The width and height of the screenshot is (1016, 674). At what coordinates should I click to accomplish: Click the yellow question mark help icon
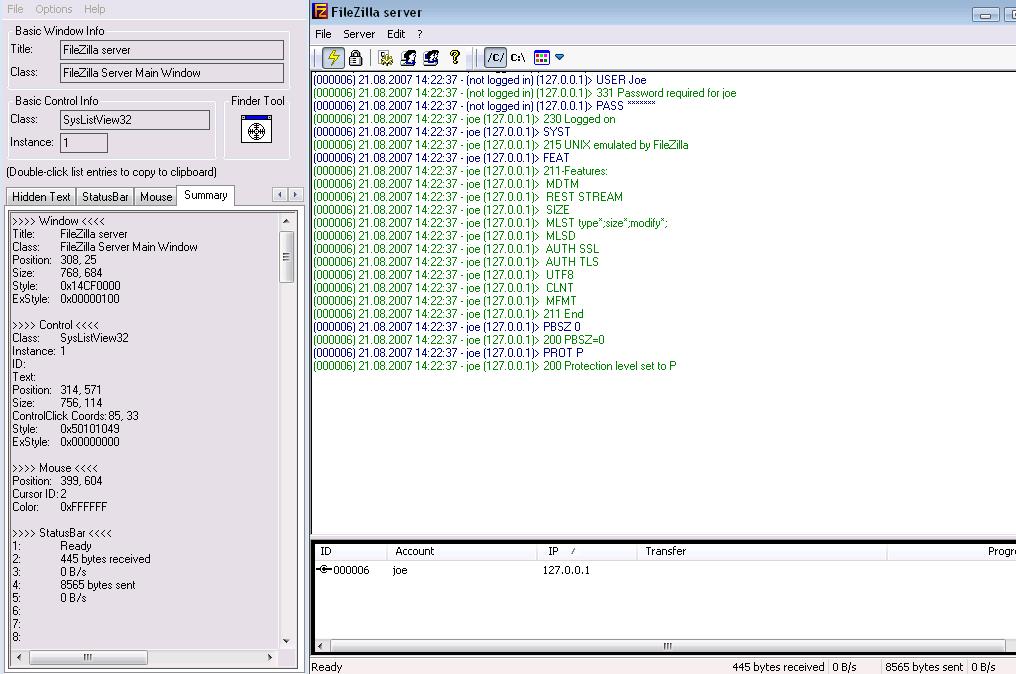coord(455,58)
